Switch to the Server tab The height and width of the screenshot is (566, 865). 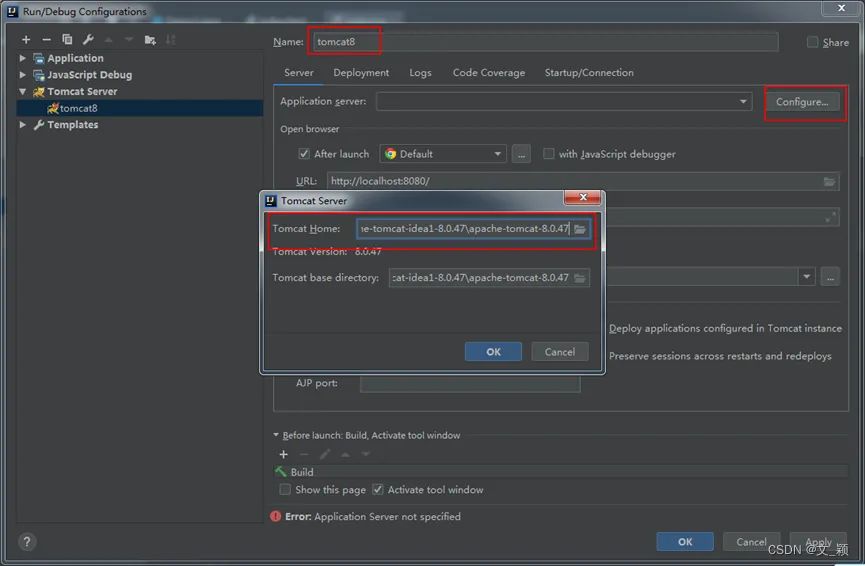298,73
